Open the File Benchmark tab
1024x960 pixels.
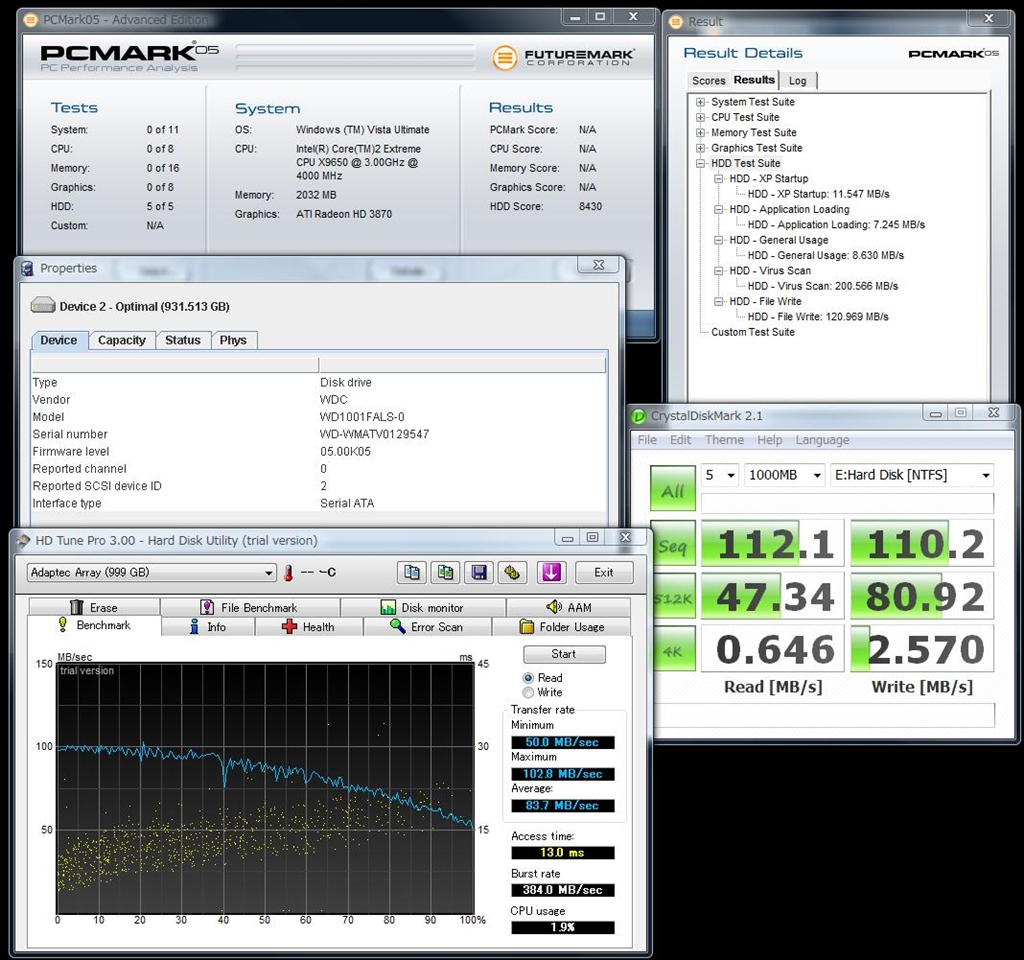point(249,607)
